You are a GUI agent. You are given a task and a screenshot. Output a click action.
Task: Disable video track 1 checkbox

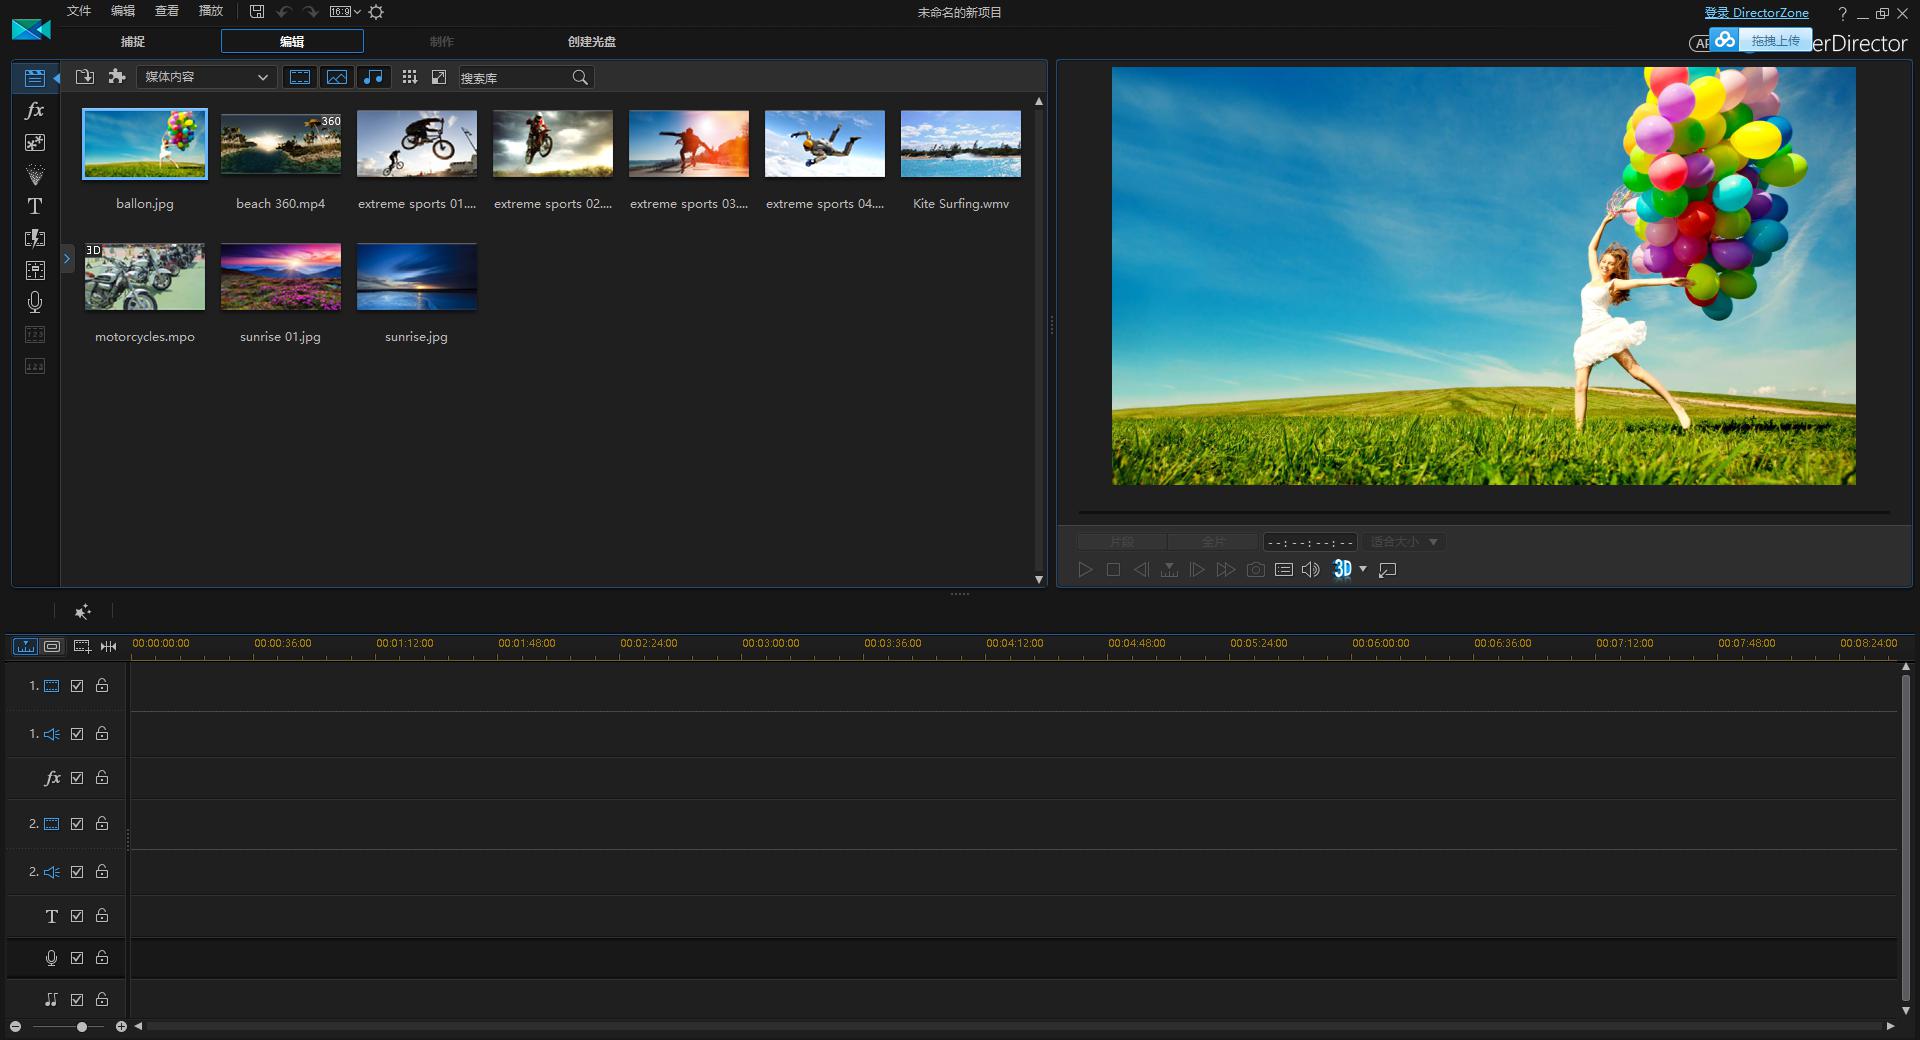77,686
